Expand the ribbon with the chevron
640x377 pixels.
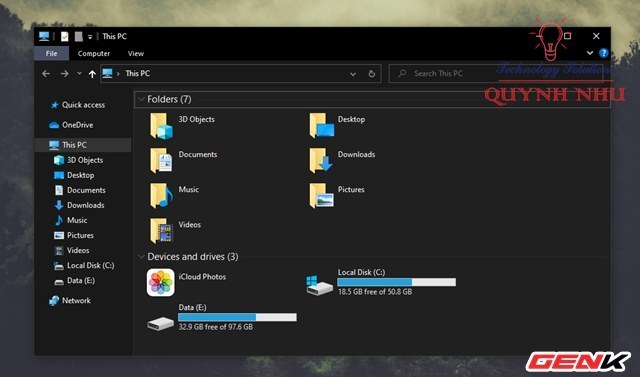click(x=590, y=53)
